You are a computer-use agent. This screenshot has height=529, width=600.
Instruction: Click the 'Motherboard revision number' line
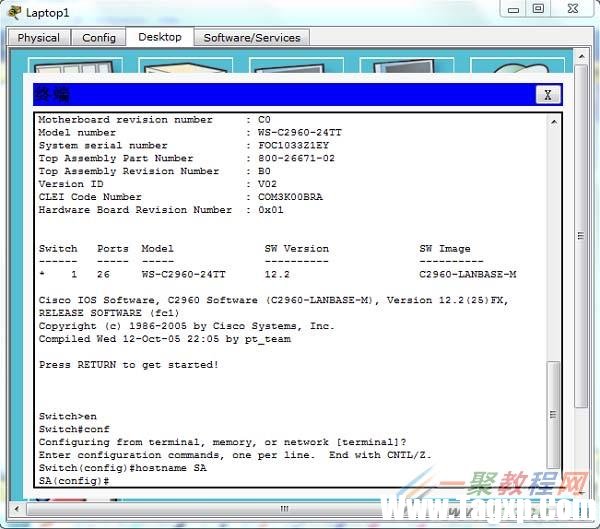154,119
